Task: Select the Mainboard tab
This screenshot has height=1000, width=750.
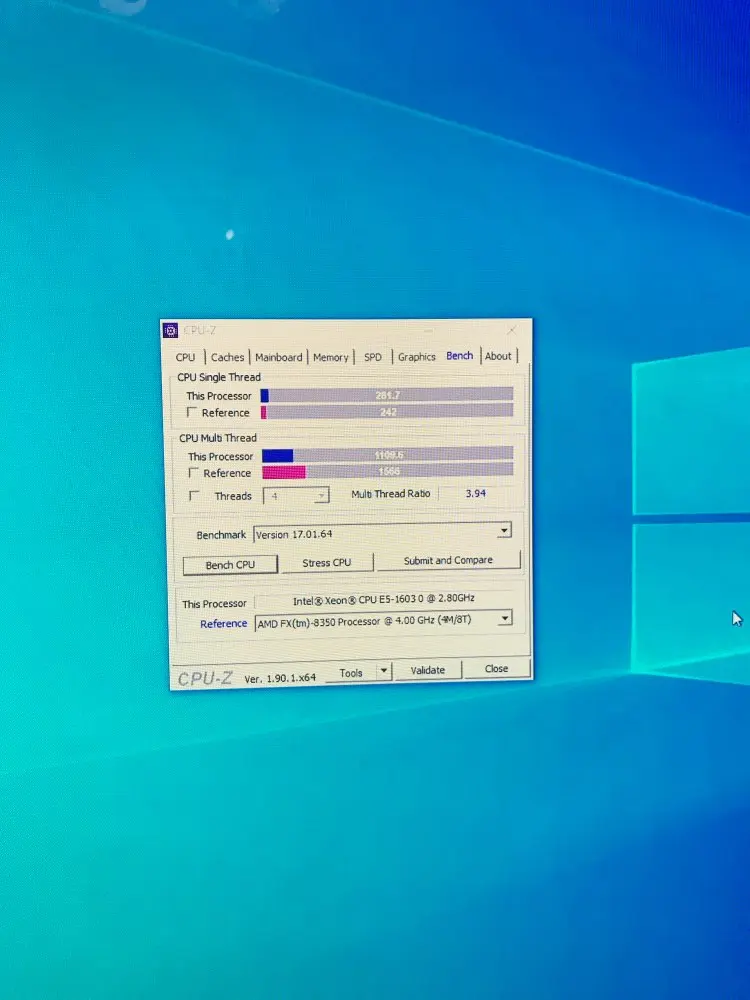Action: pos(279,357)
